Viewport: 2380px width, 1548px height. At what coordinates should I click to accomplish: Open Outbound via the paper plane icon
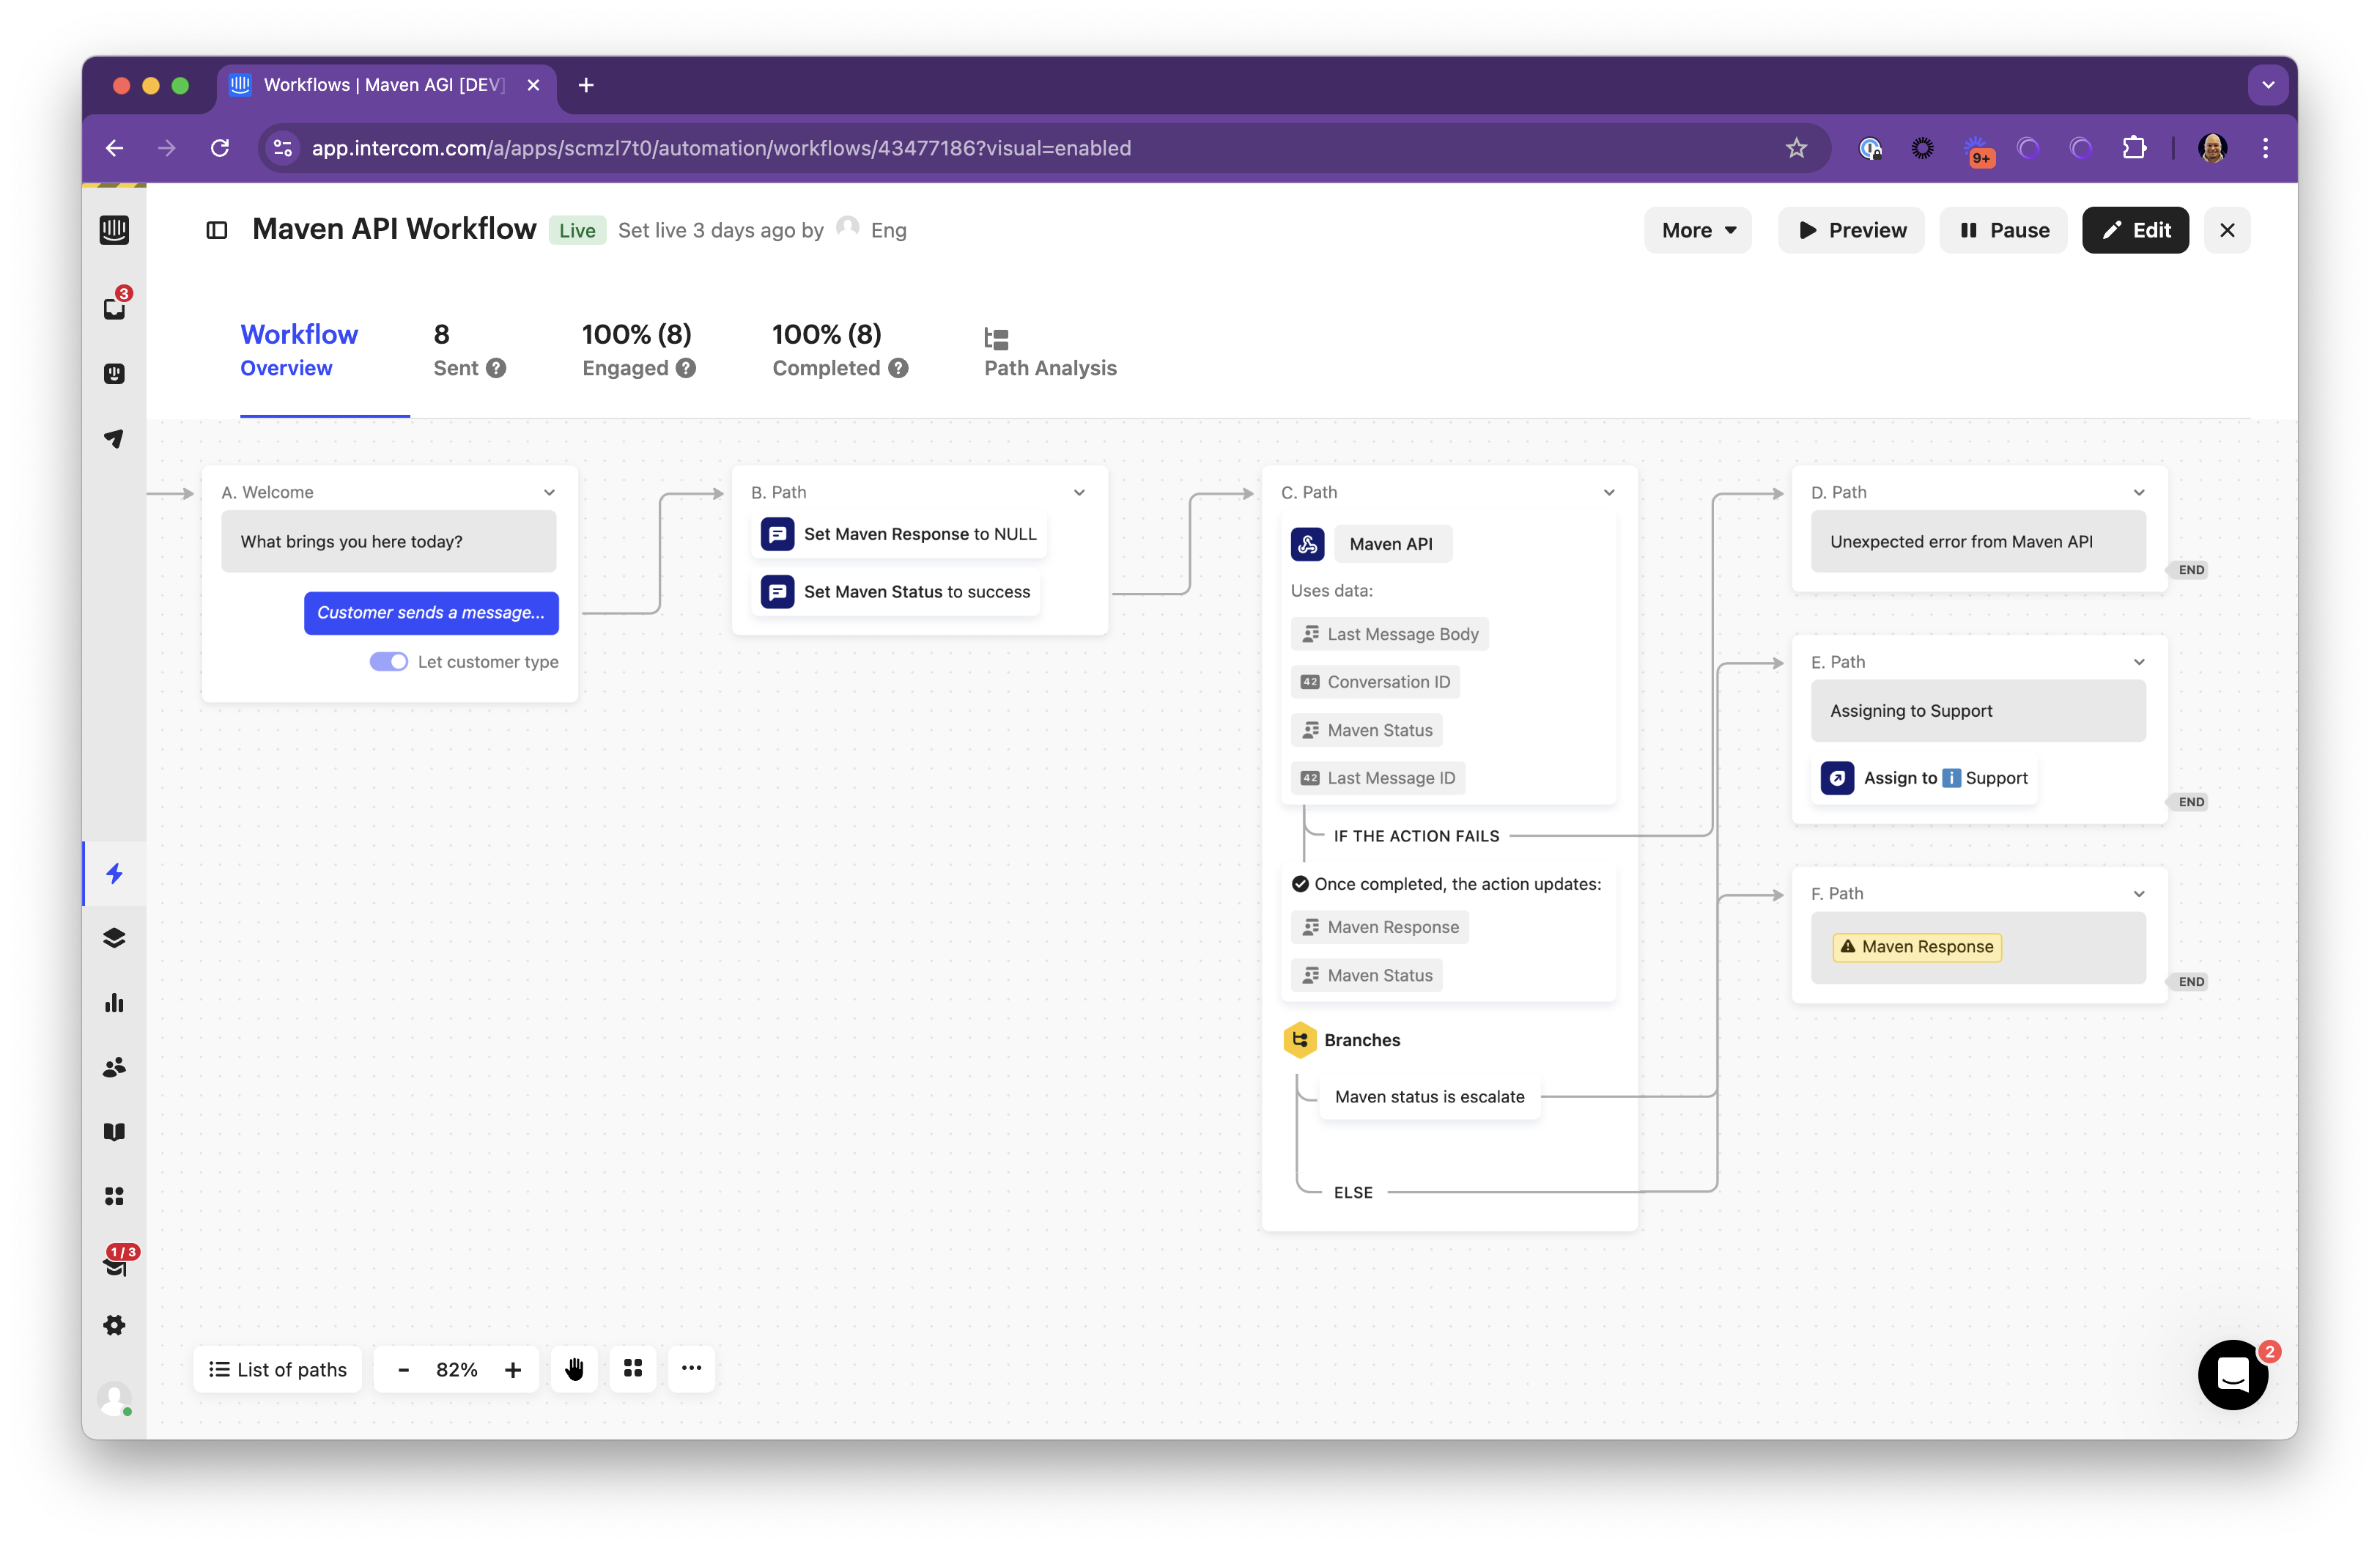[x=114, y=438]
